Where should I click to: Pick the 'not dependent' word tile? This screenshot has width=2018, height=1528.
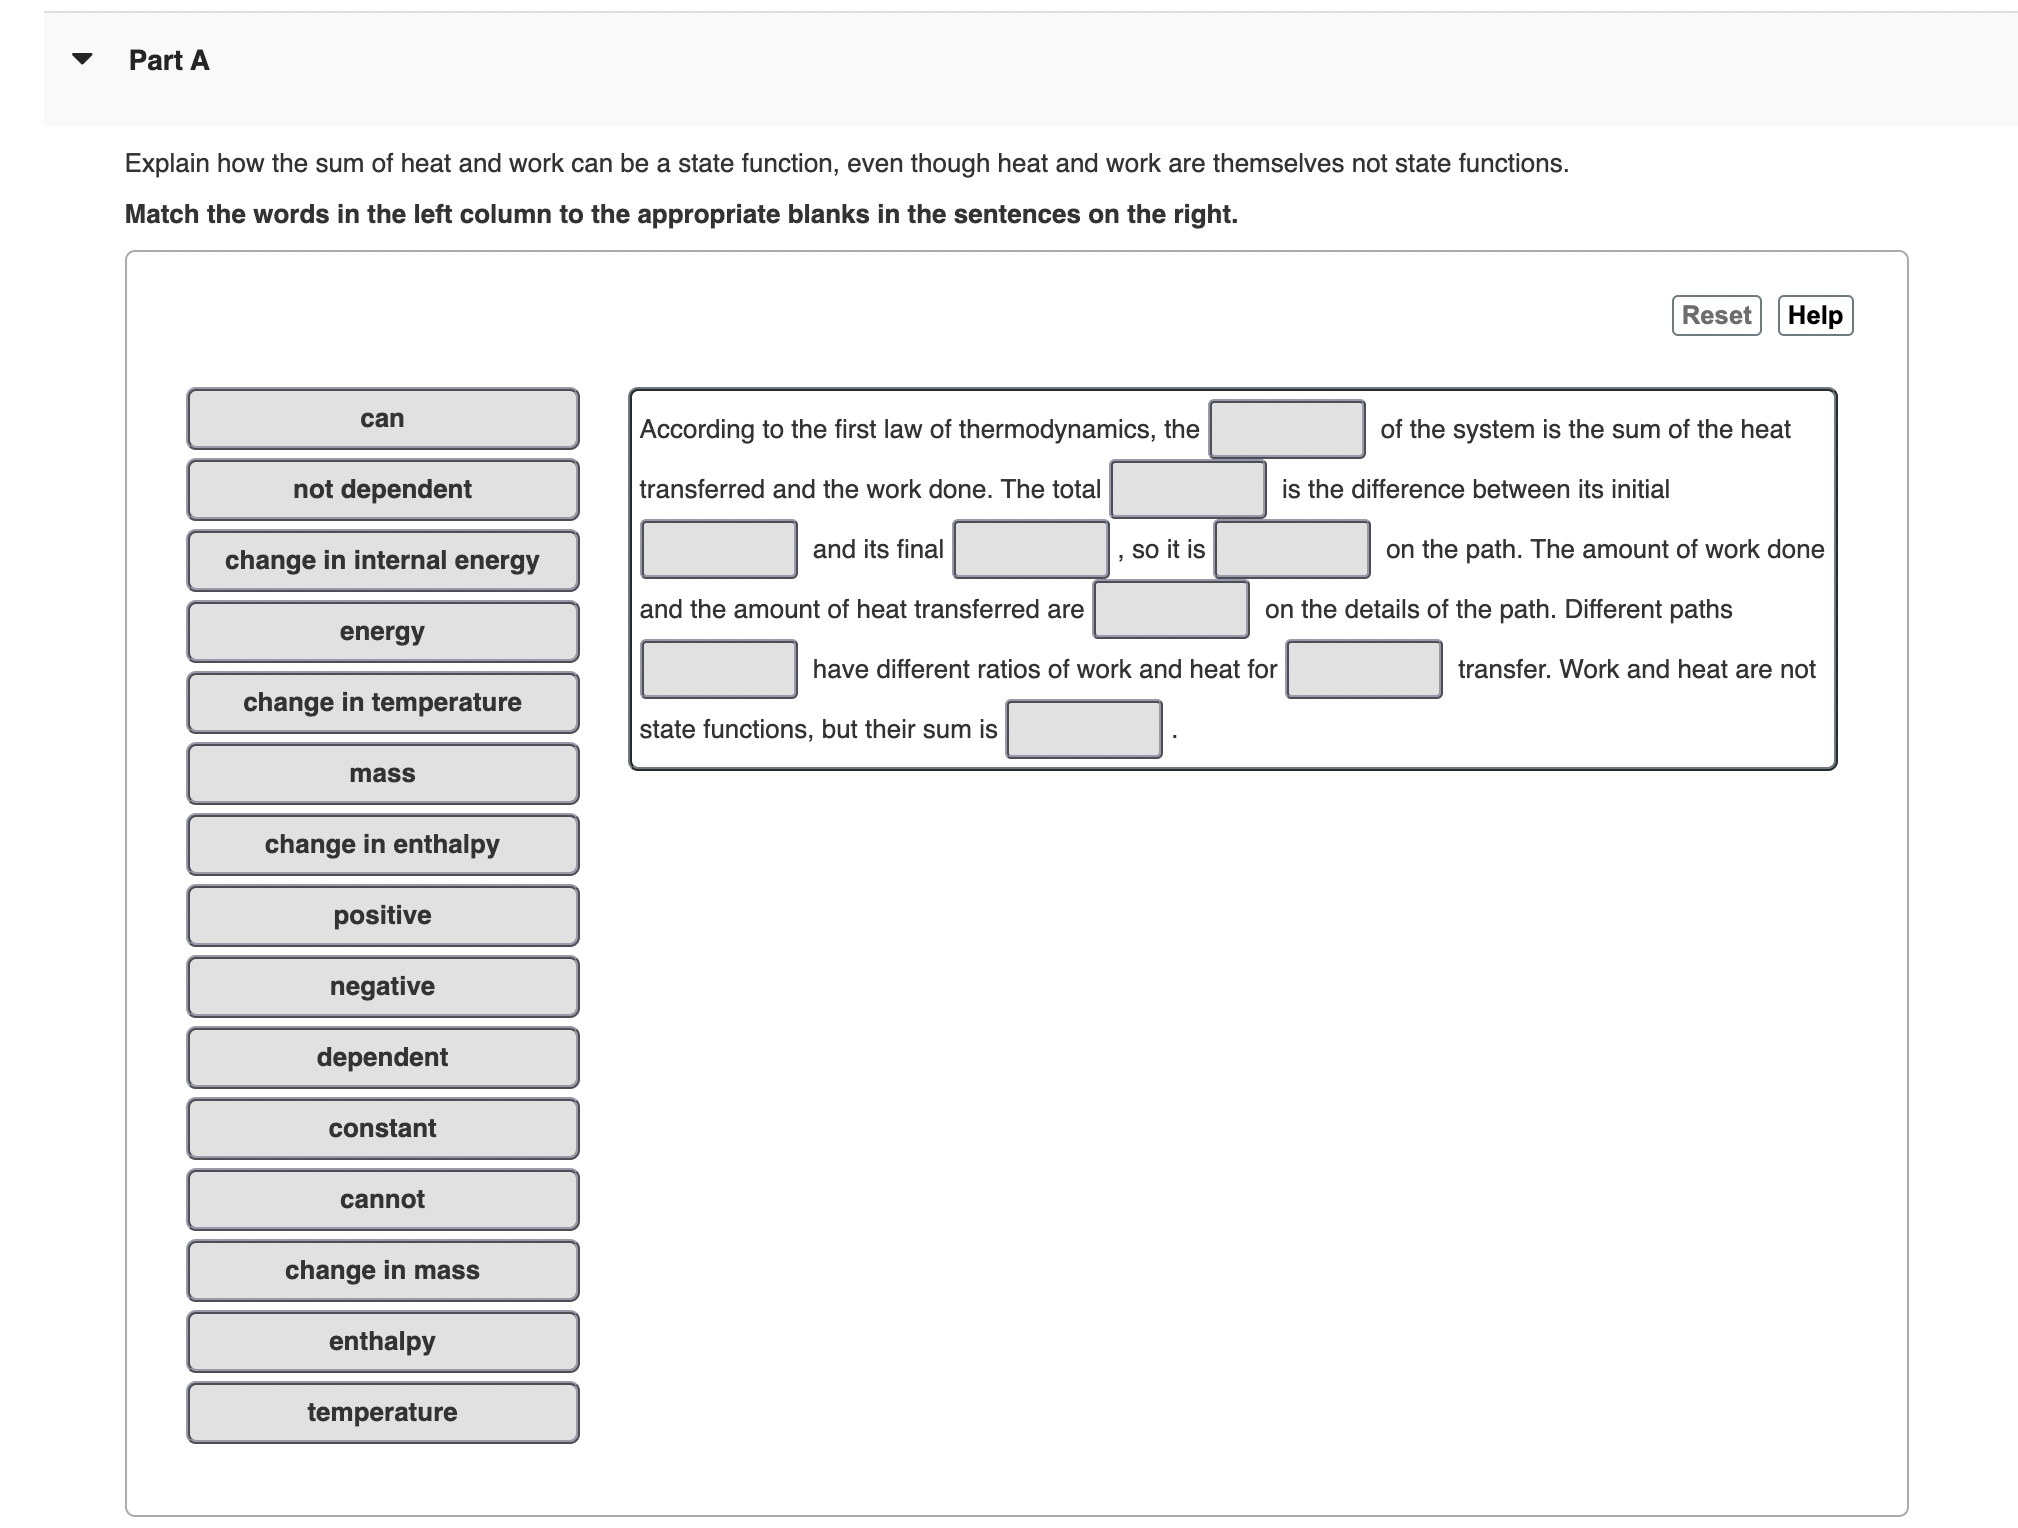382,489
